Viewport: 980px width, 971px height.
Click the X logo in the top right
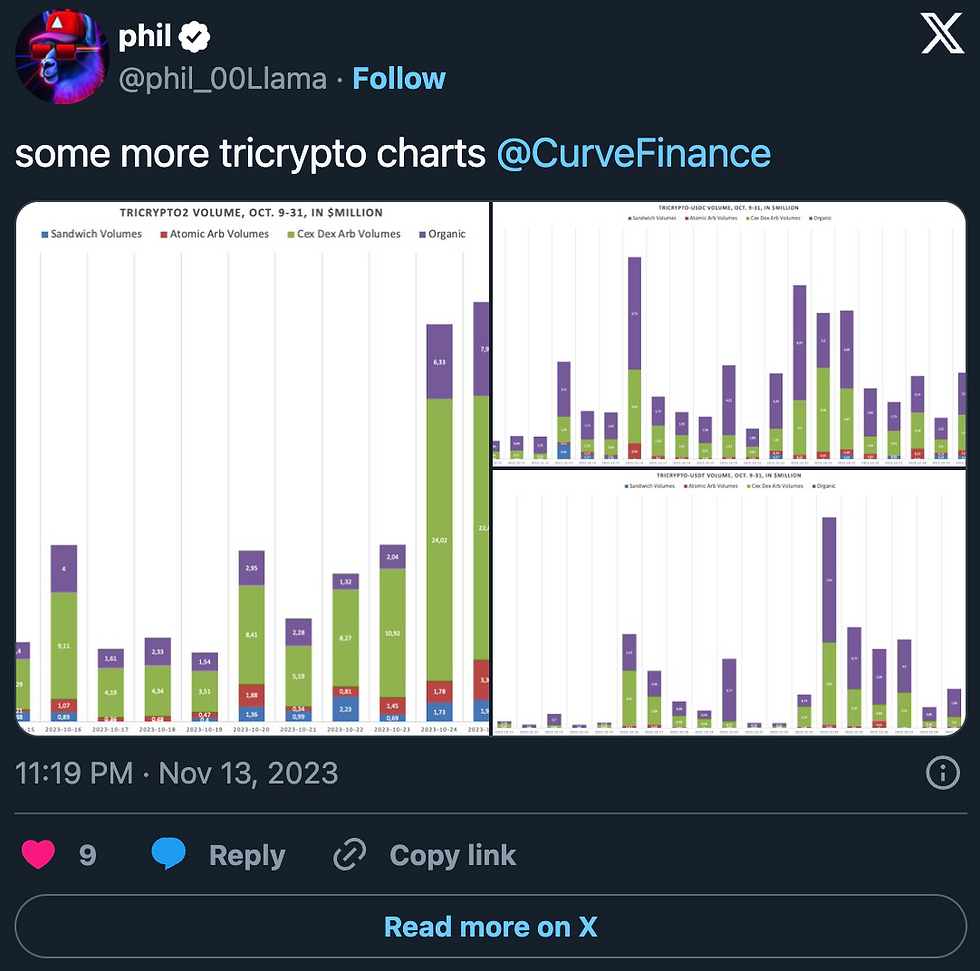(x=941, y=33)
